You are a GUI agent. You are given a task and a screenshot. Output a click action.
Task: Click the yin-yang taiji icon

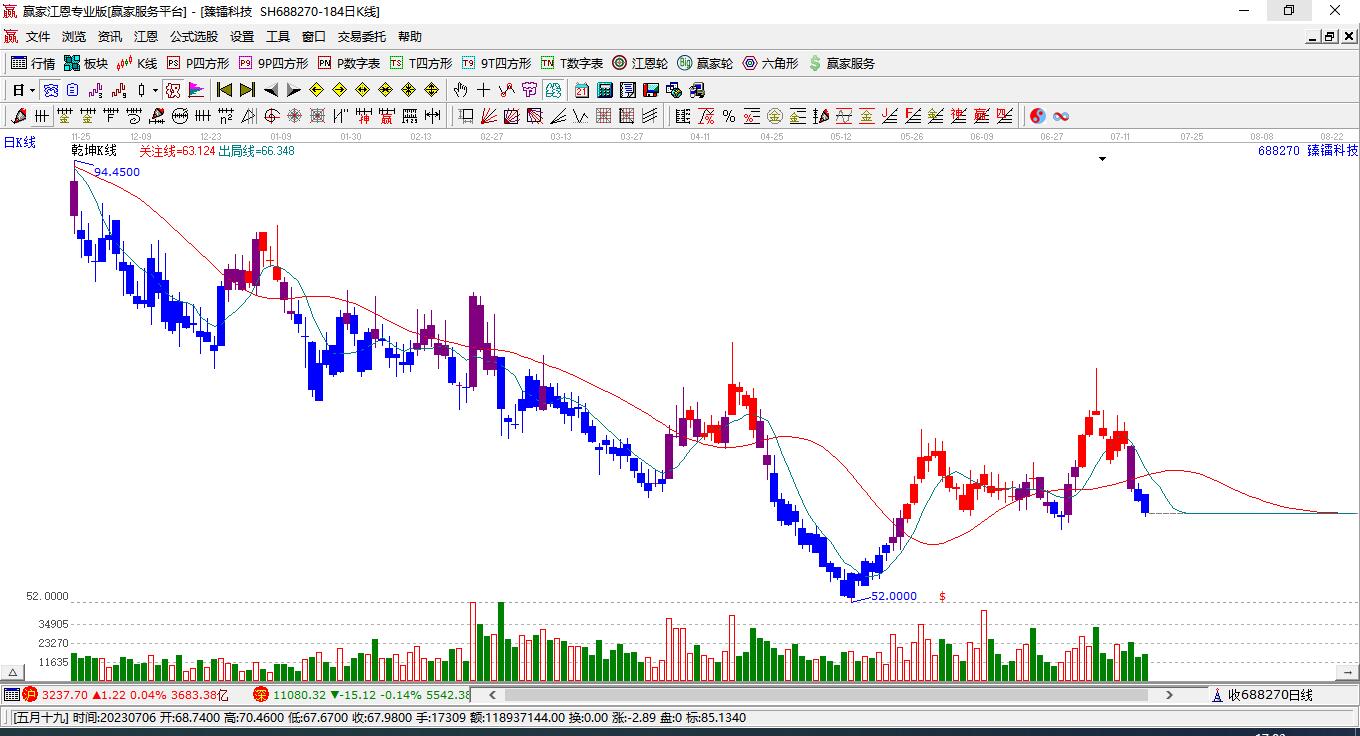1038,116
